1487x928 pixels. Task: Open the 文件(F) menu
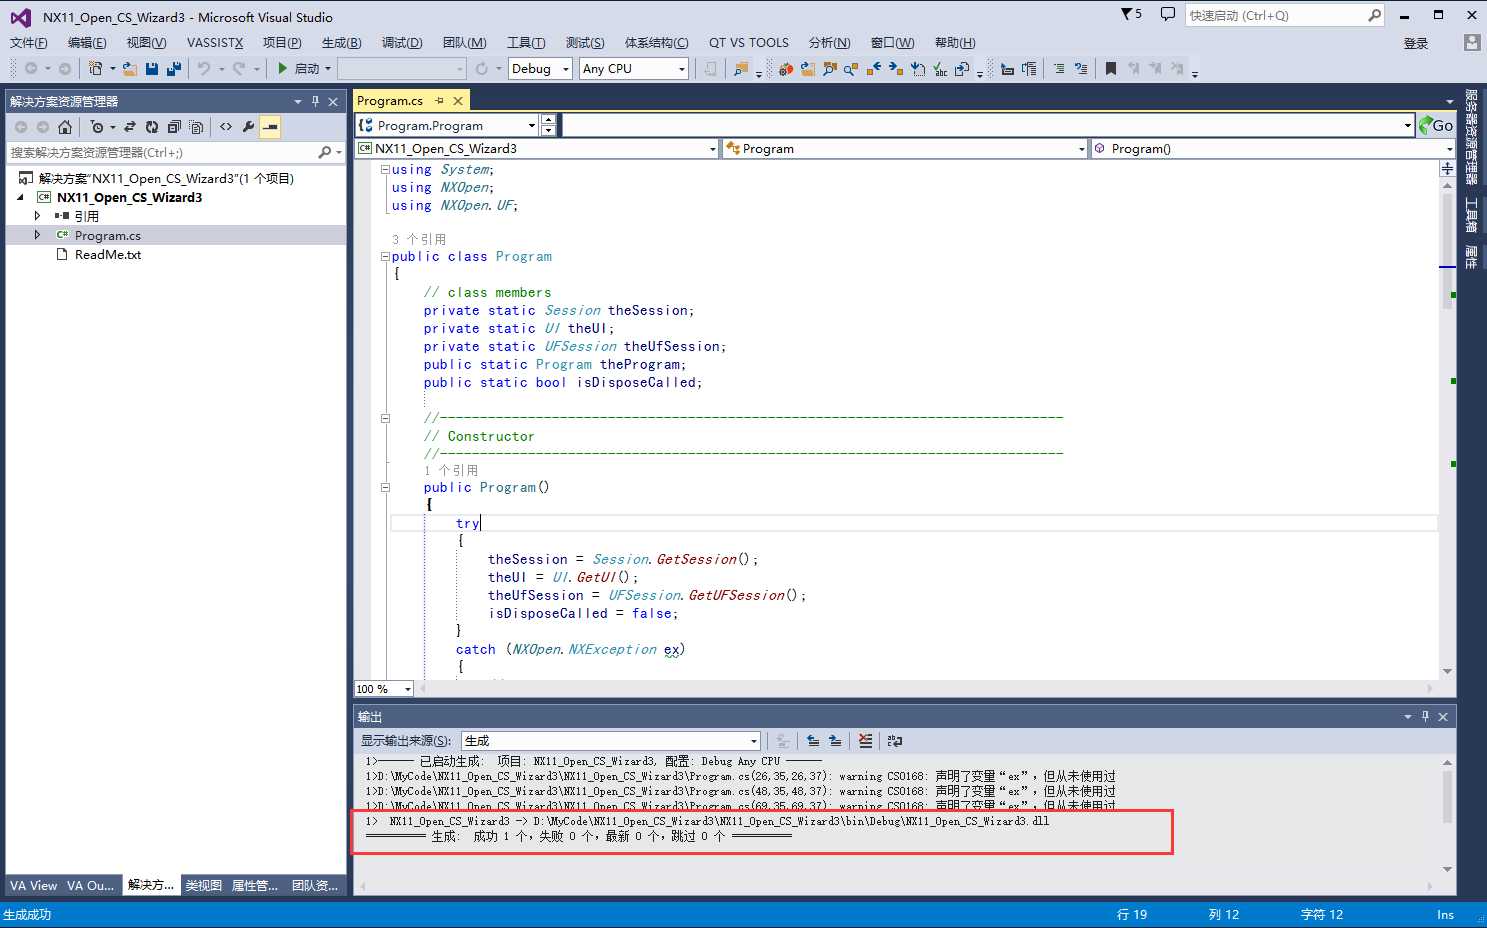[29, 42]
